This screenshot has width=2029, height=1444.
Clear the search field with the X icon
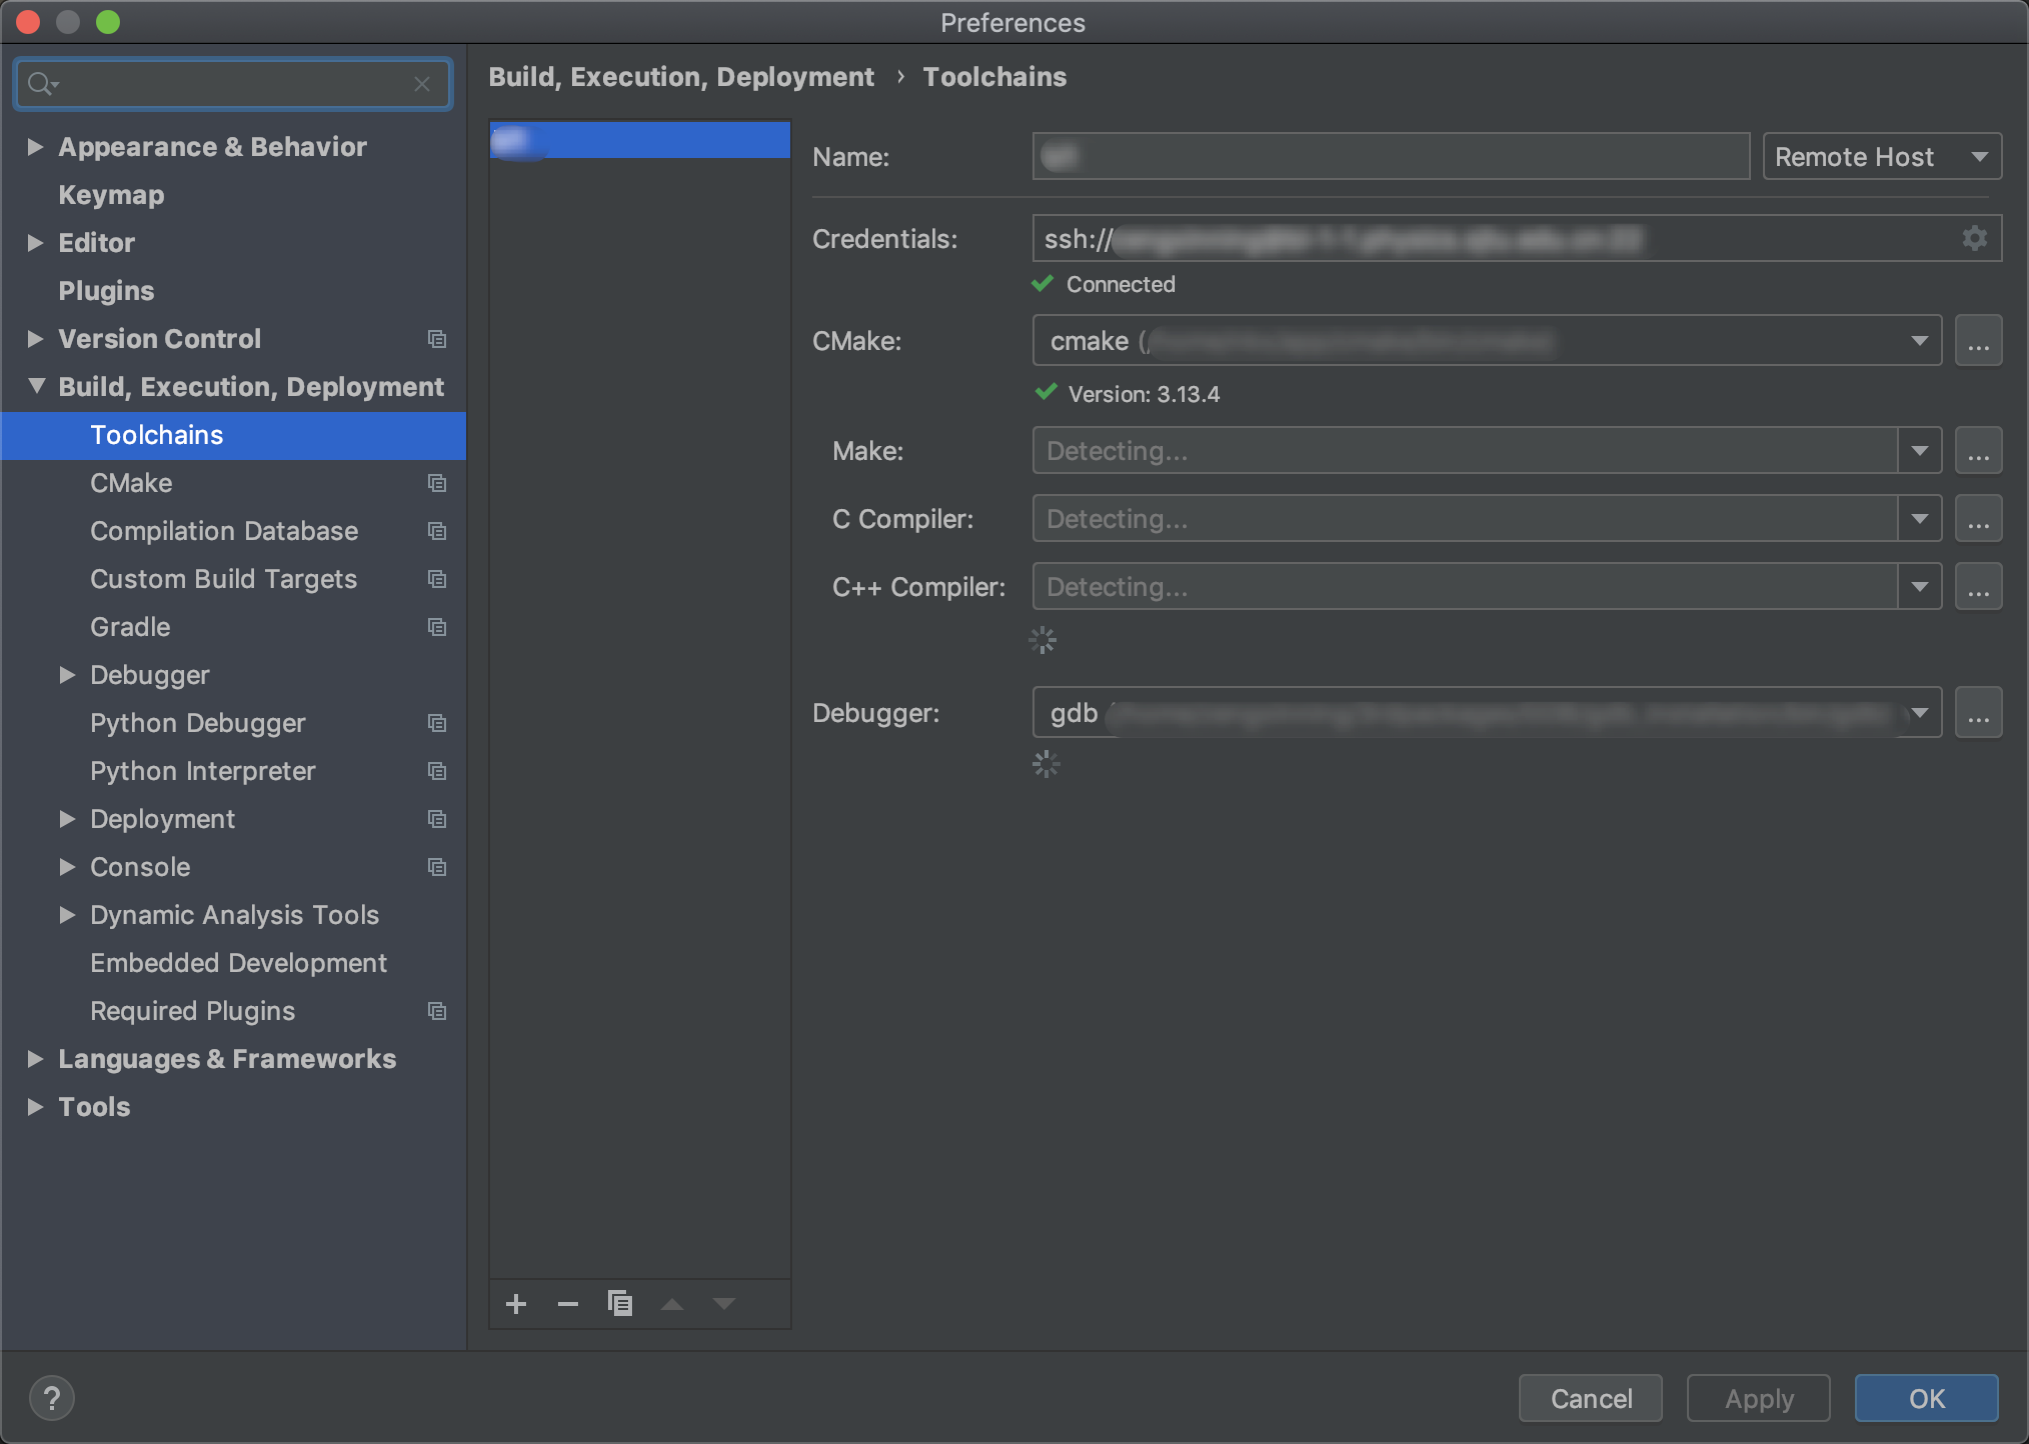coord(422,84)
